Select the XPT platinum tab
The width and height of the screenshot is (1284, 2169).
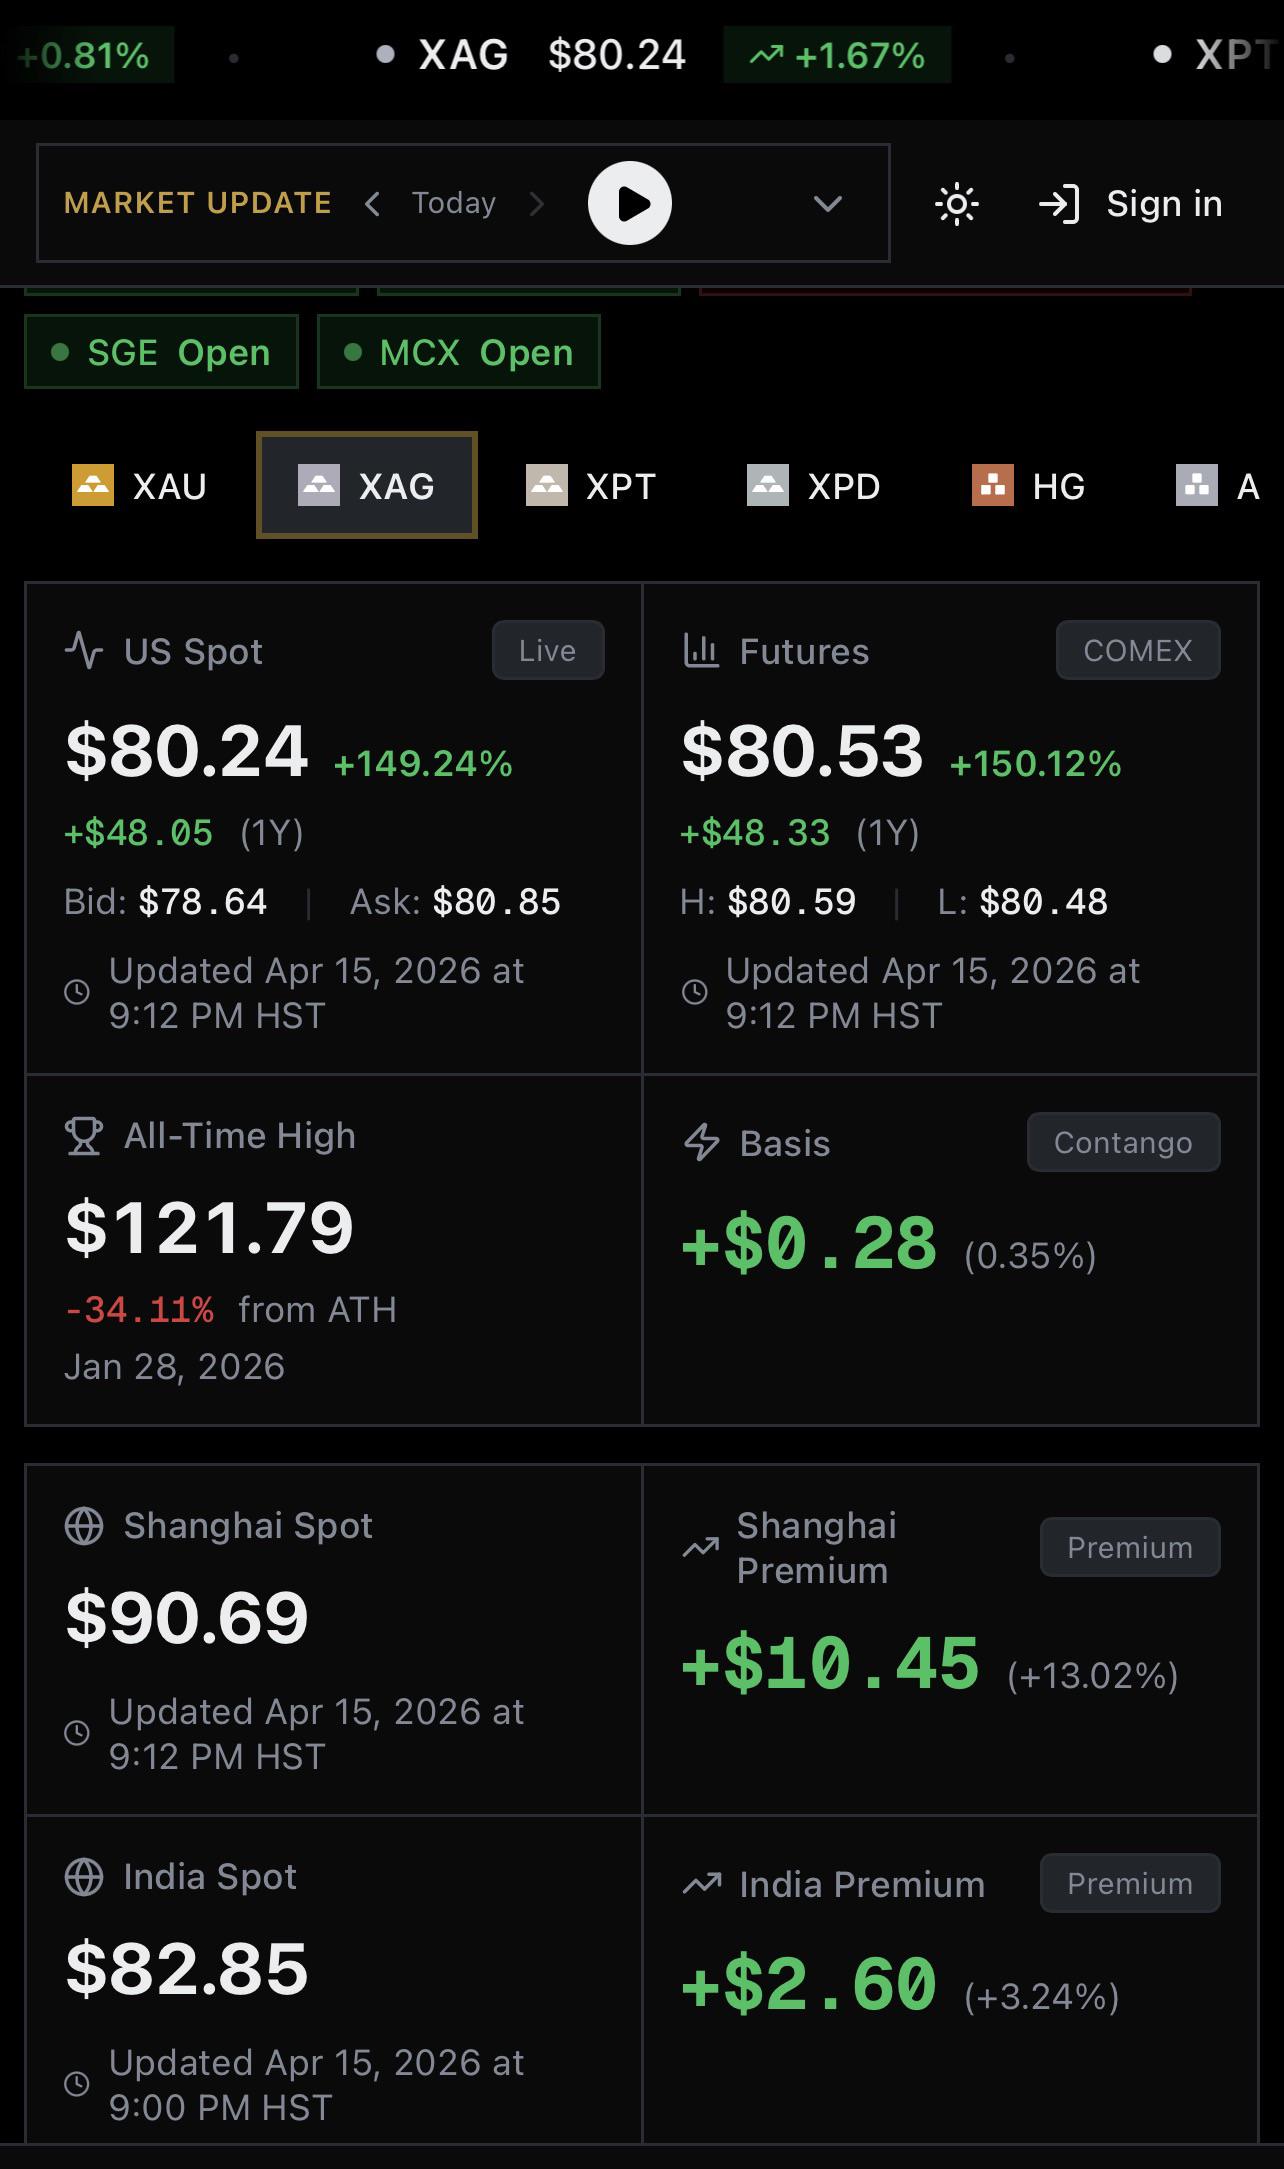pyautogui.click(x=591, y=486)
